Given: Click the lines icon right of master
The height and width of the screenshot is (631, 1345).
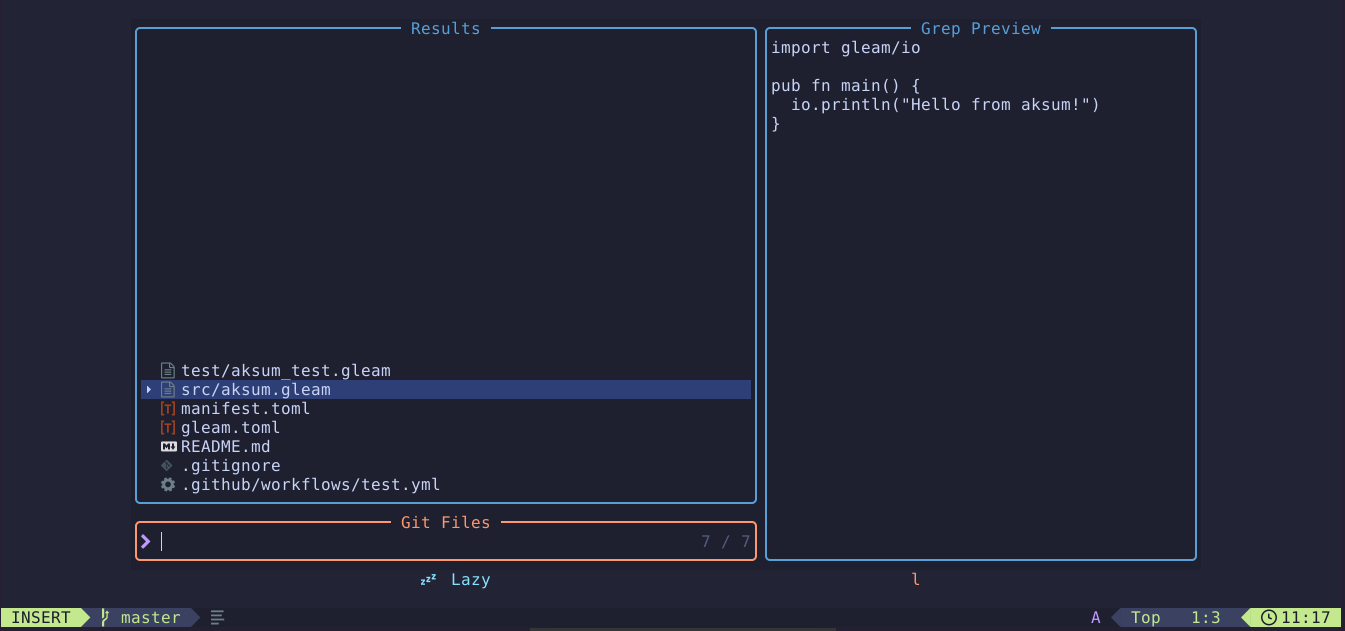Looking at the screenshot, I should 217,617.
